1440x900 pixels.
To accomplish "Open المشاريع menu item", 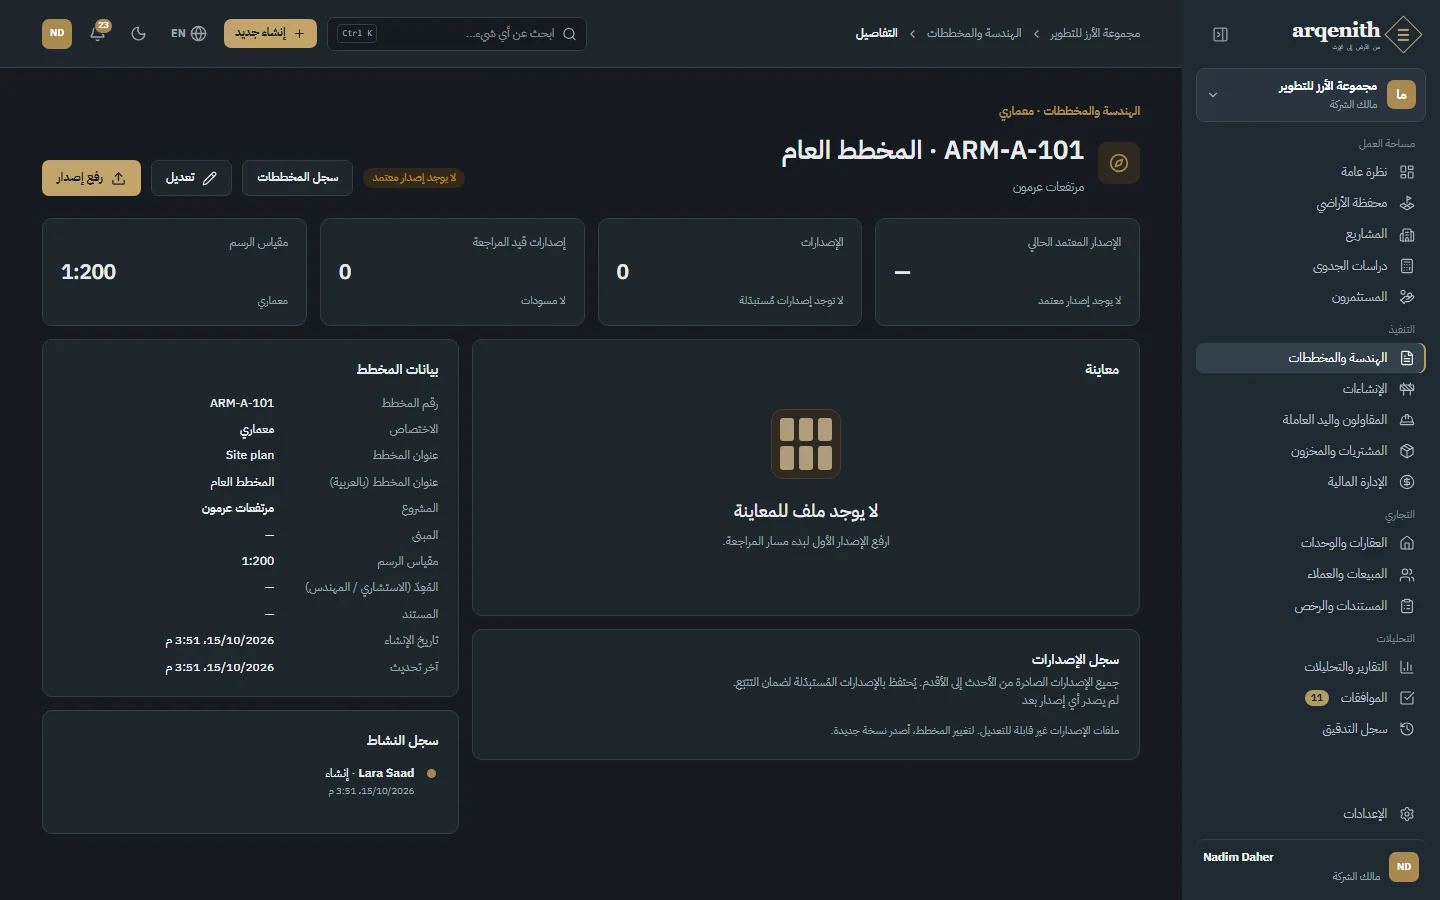I will pyautogui.click(x=1310, y=235).
